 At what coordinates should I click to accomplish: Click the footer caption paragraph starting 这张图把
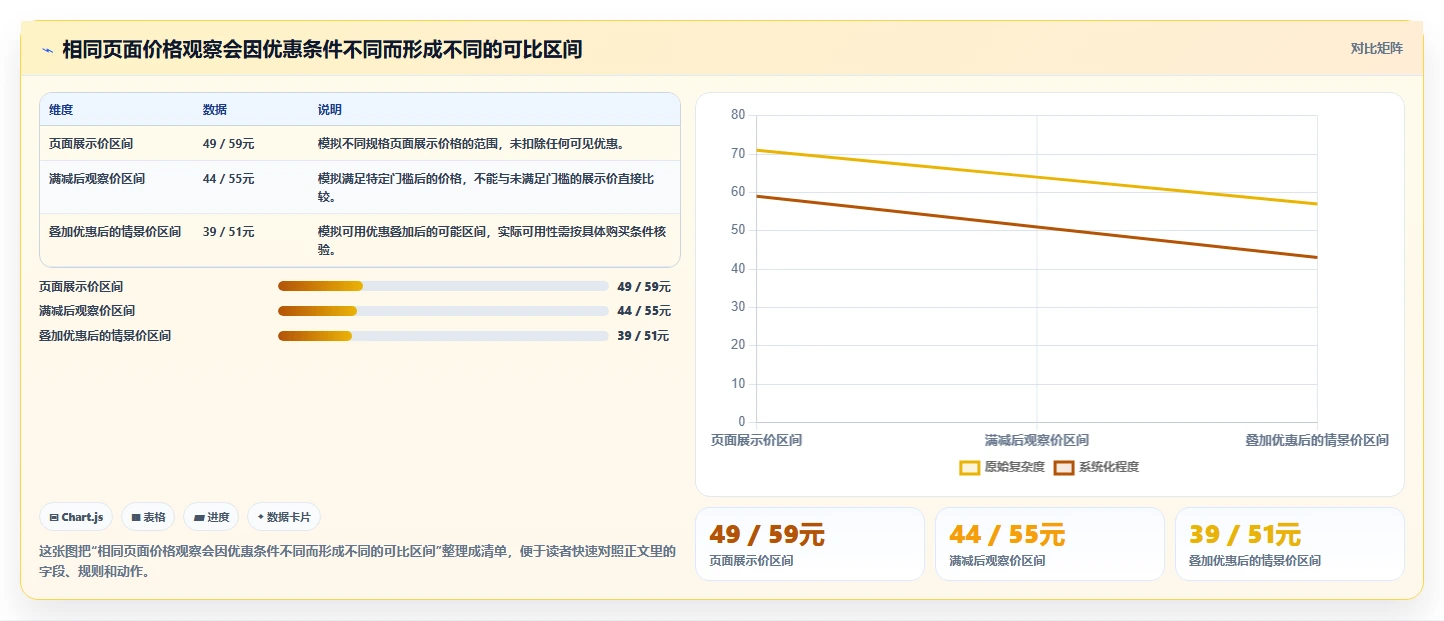coord(358,561)
